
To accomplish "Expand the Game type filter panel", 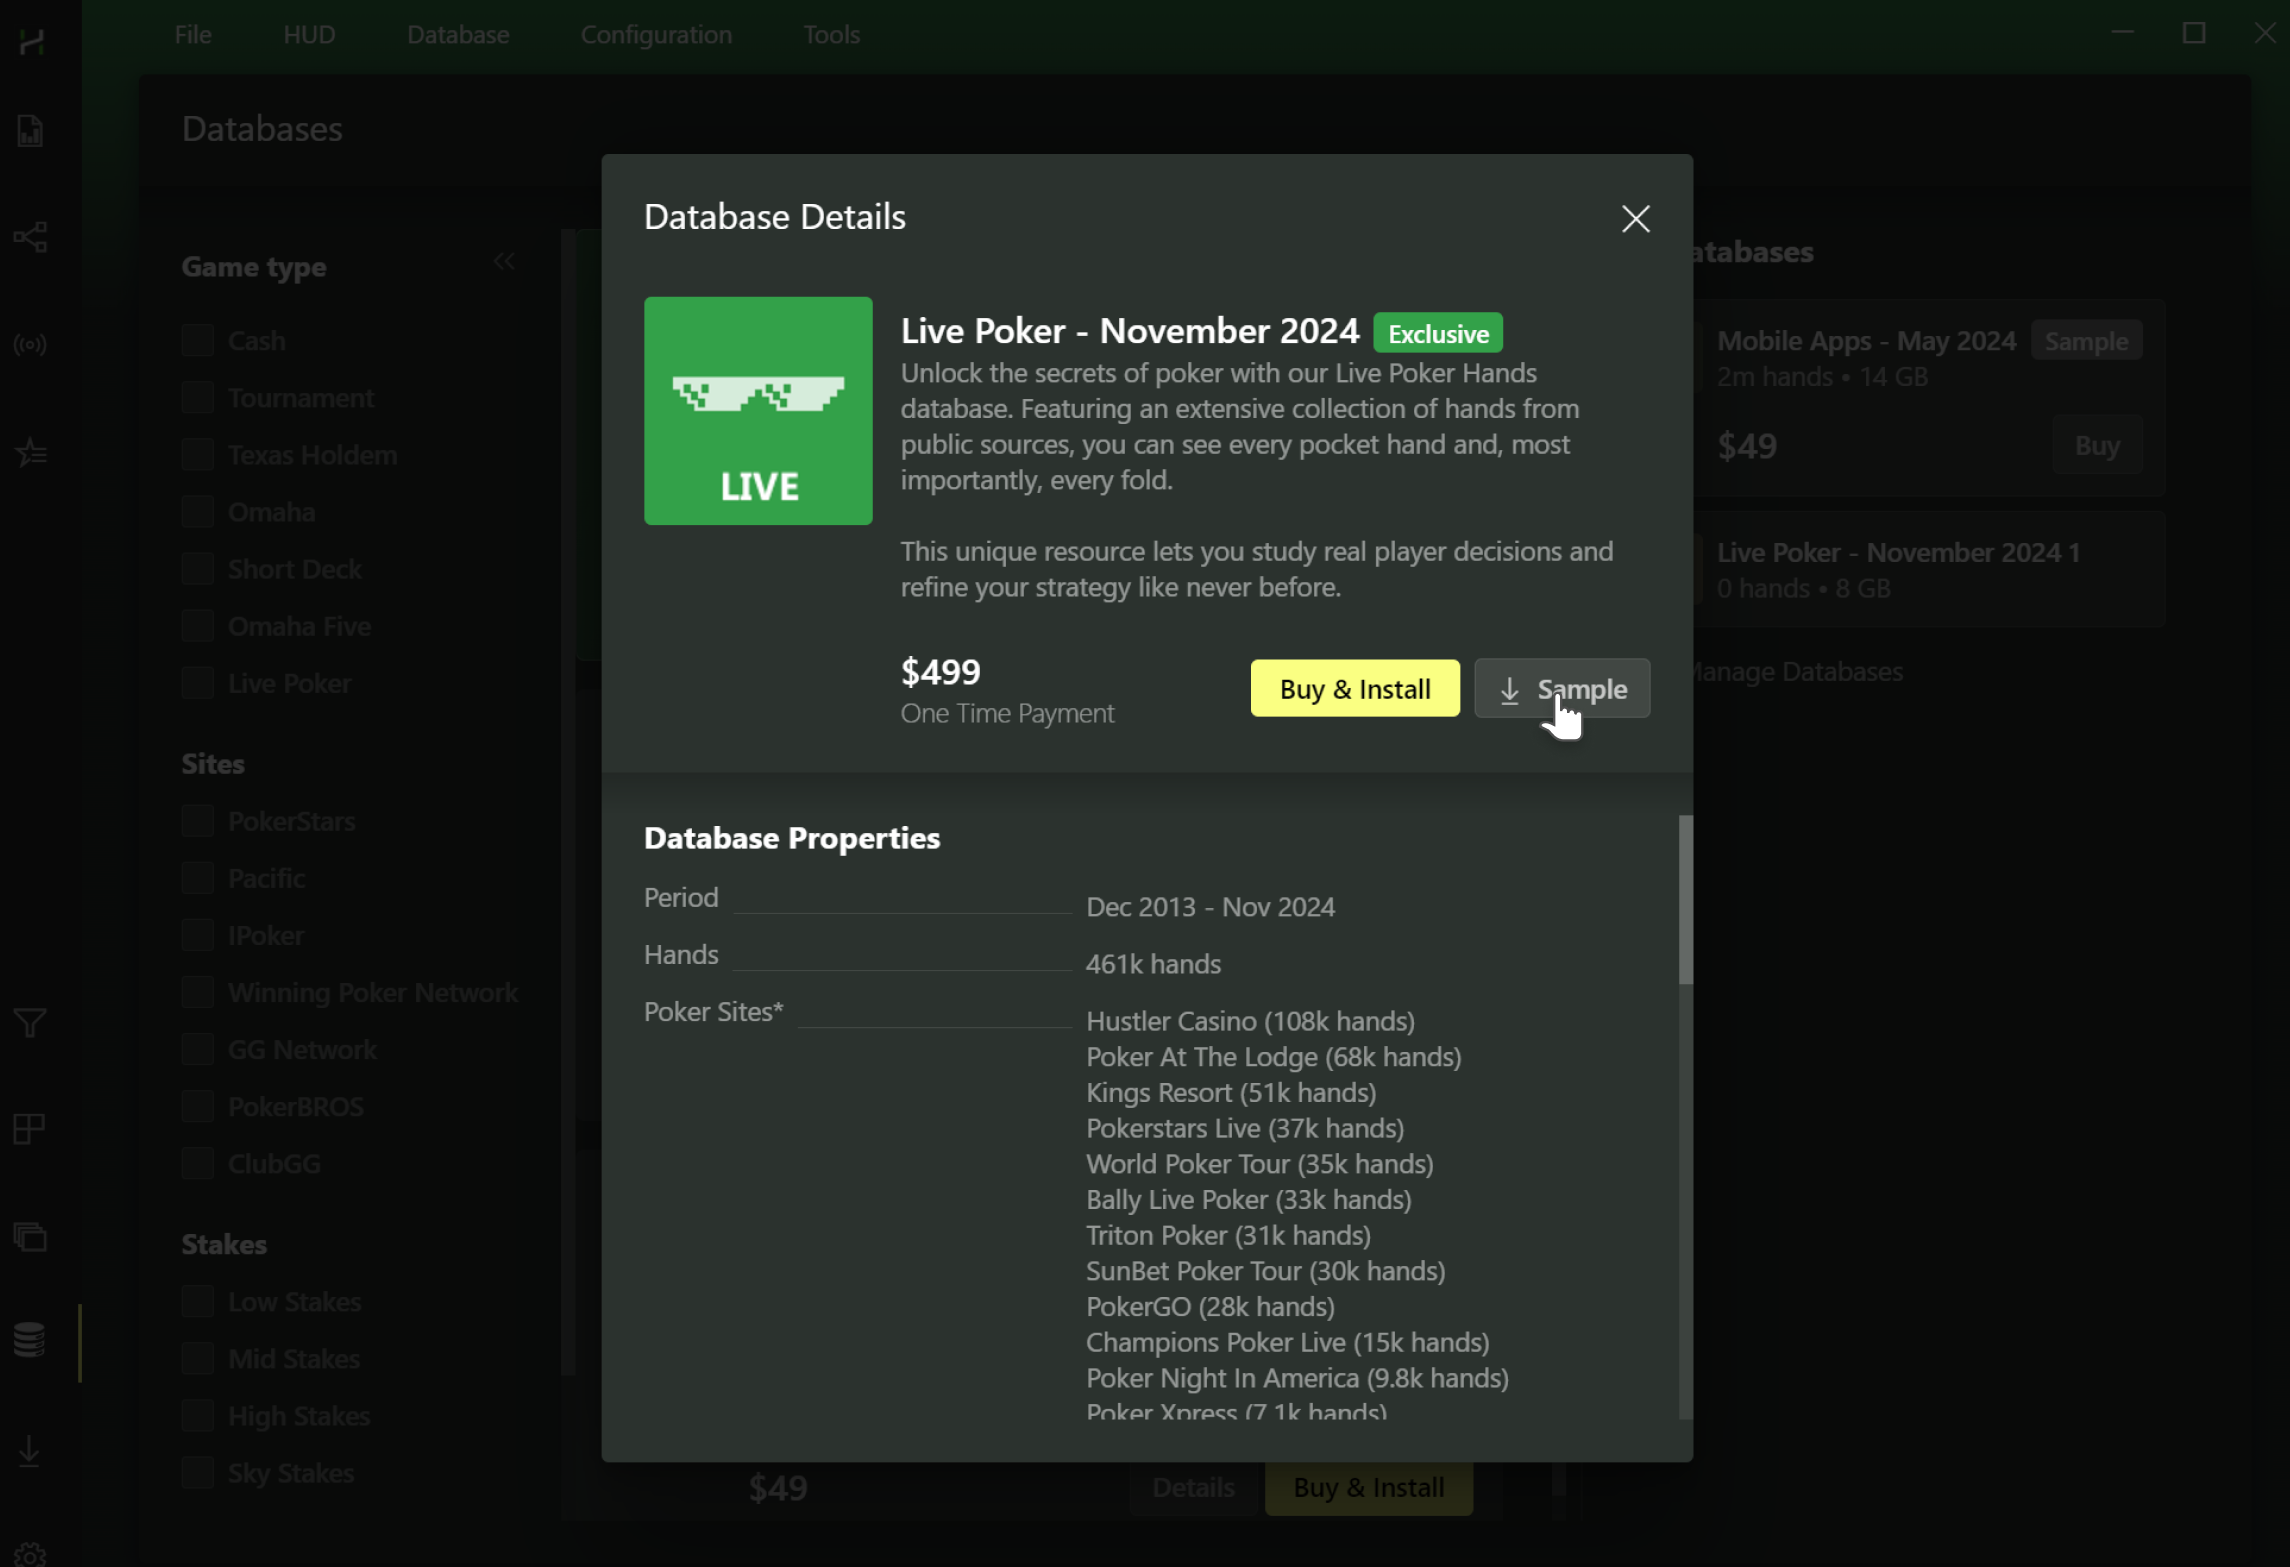I will coord(505,261).
